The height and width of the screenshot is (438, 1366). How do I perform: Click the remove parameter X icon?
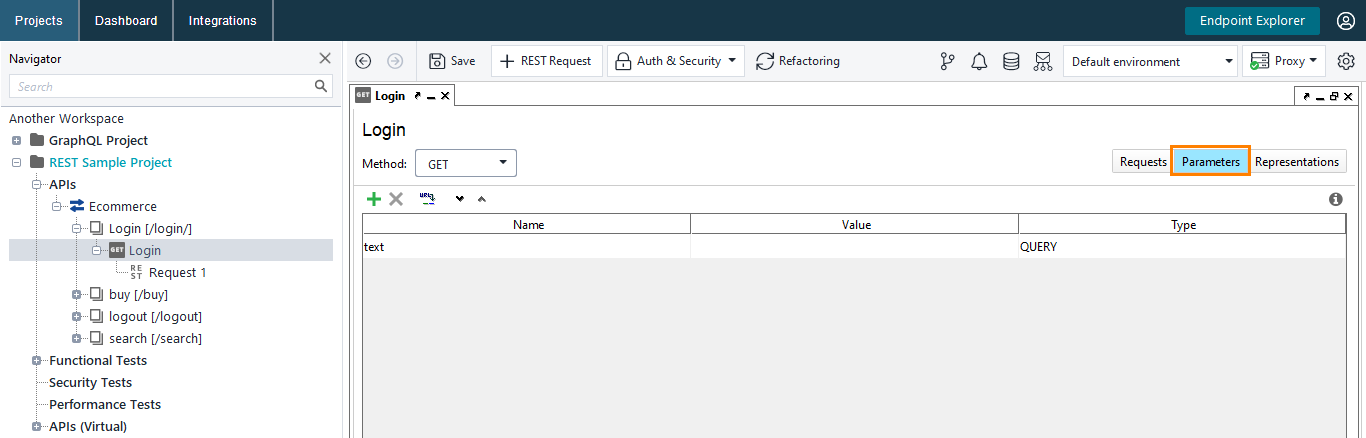396,199
